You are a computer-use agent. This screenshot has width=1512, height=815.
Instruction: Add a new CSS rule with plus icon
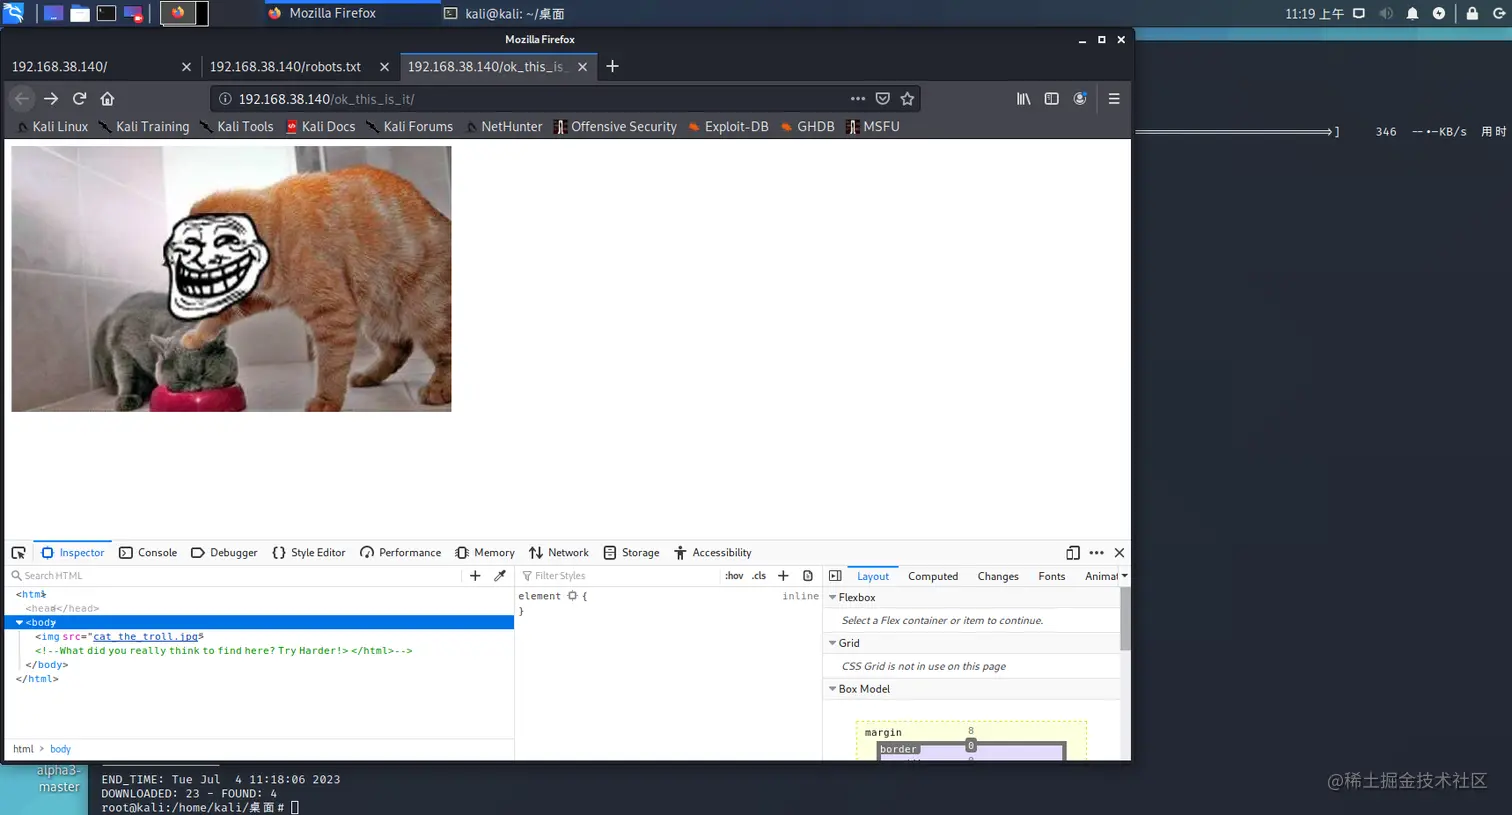(x=783, y=576)
